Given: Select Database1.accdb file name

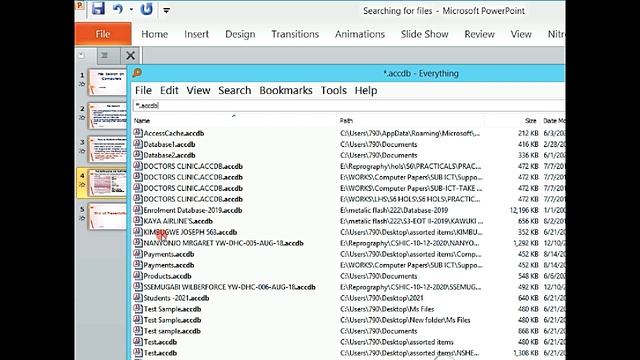Looking at the screenshot, I should pos(169,144).
